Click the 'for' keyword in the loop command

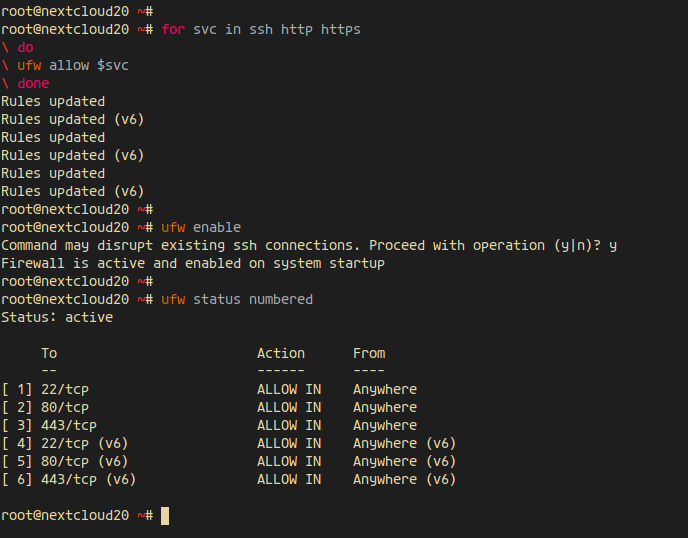pos(173,29)
